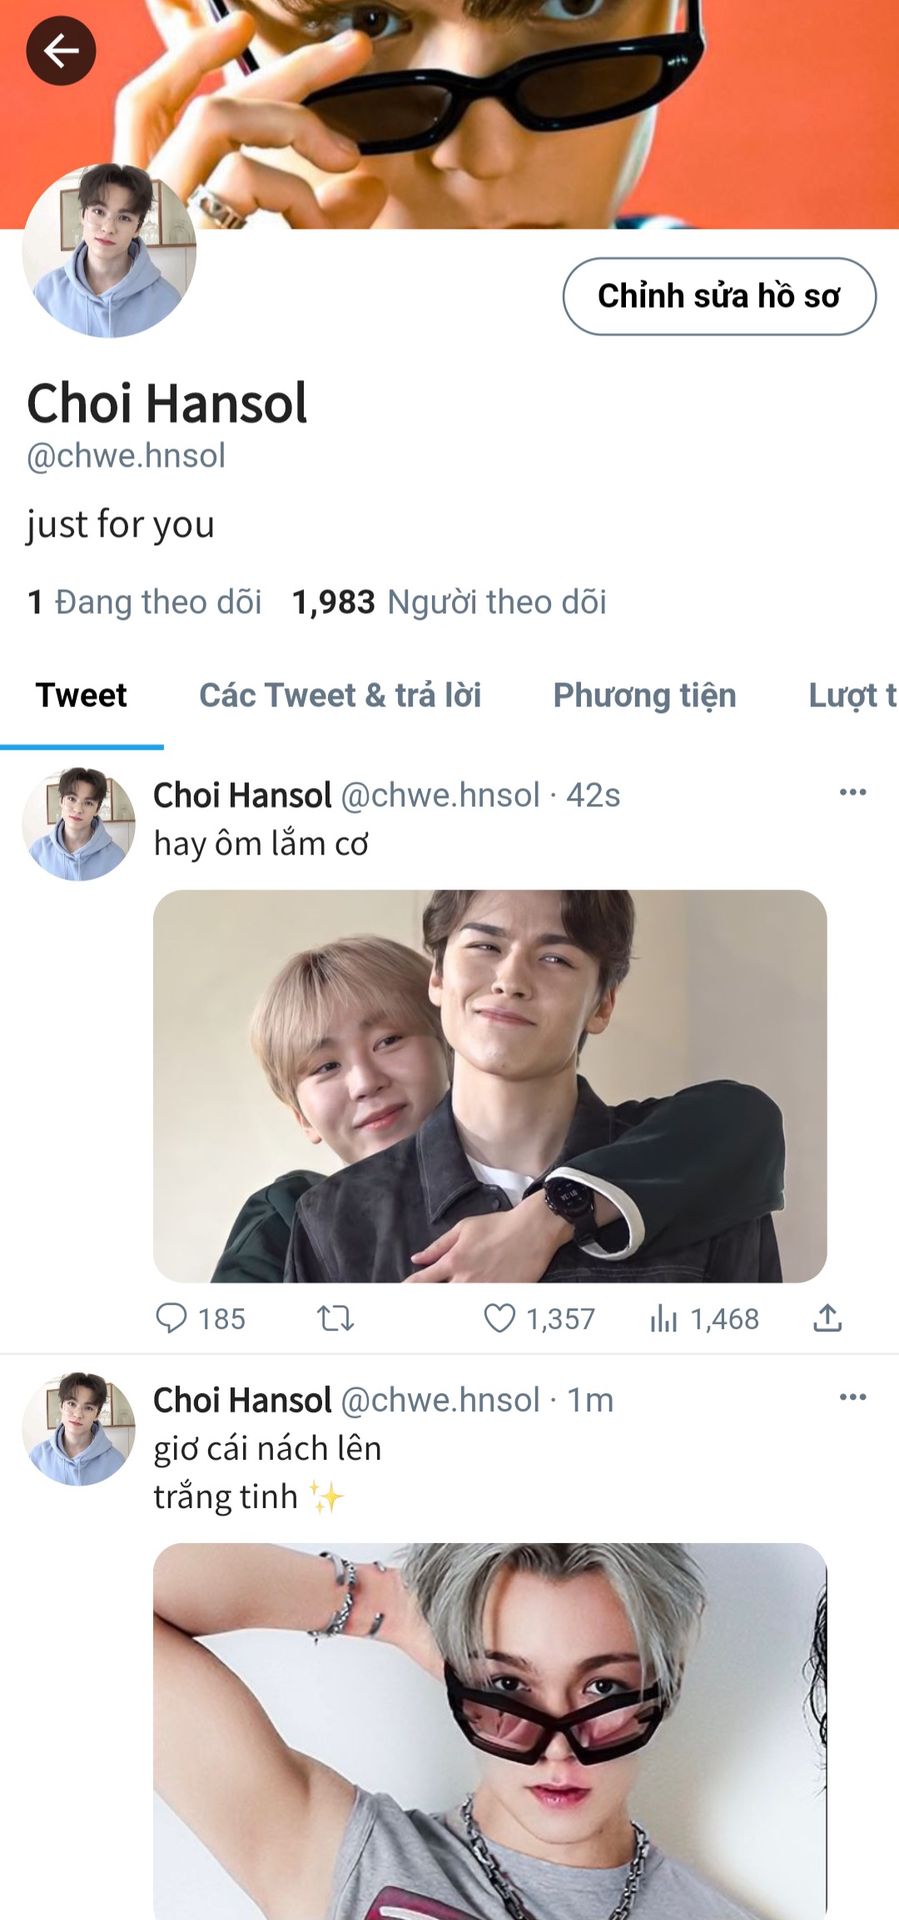Open the 'Phương tiện' tab
Viewport: 899px width, 1920px height.
click(x=644, y=695)
